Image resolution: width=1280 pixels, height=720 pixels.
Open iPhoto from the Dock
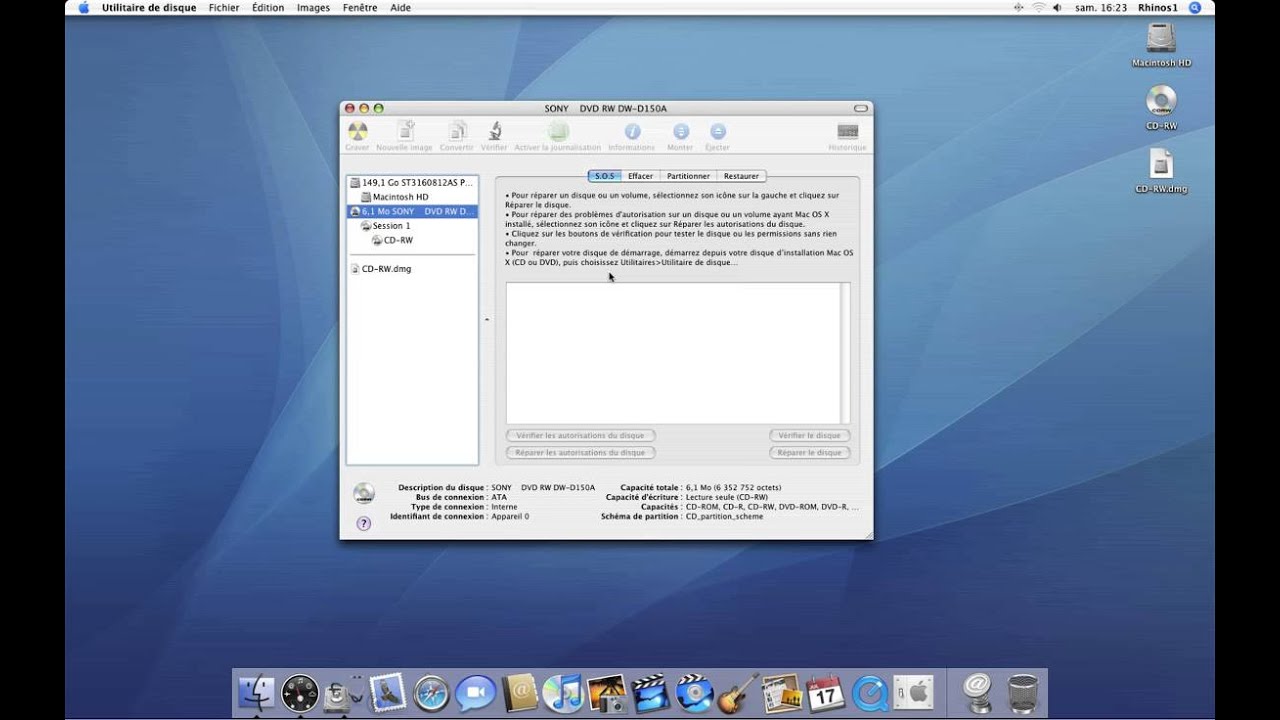click(607, 692)
